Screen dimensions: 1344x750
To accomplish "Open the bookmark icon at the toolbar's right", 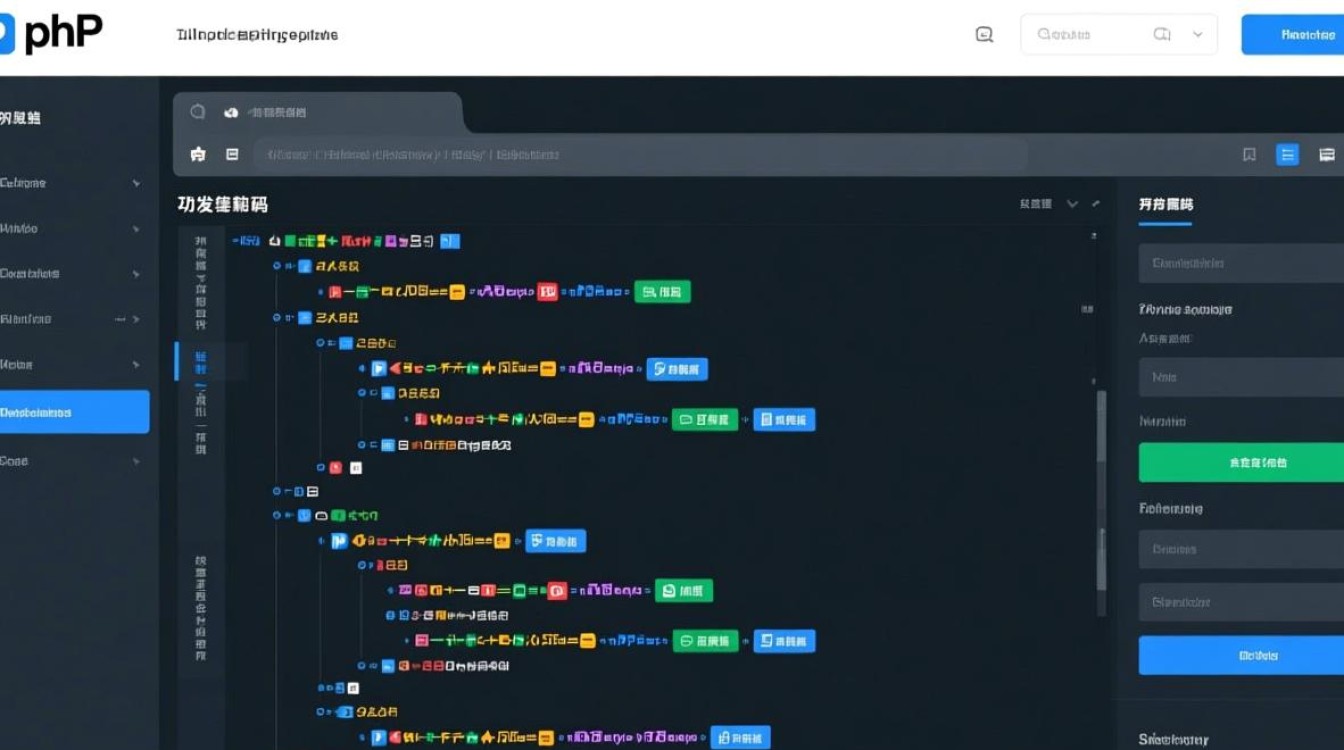I will [x=1249, y=154].
